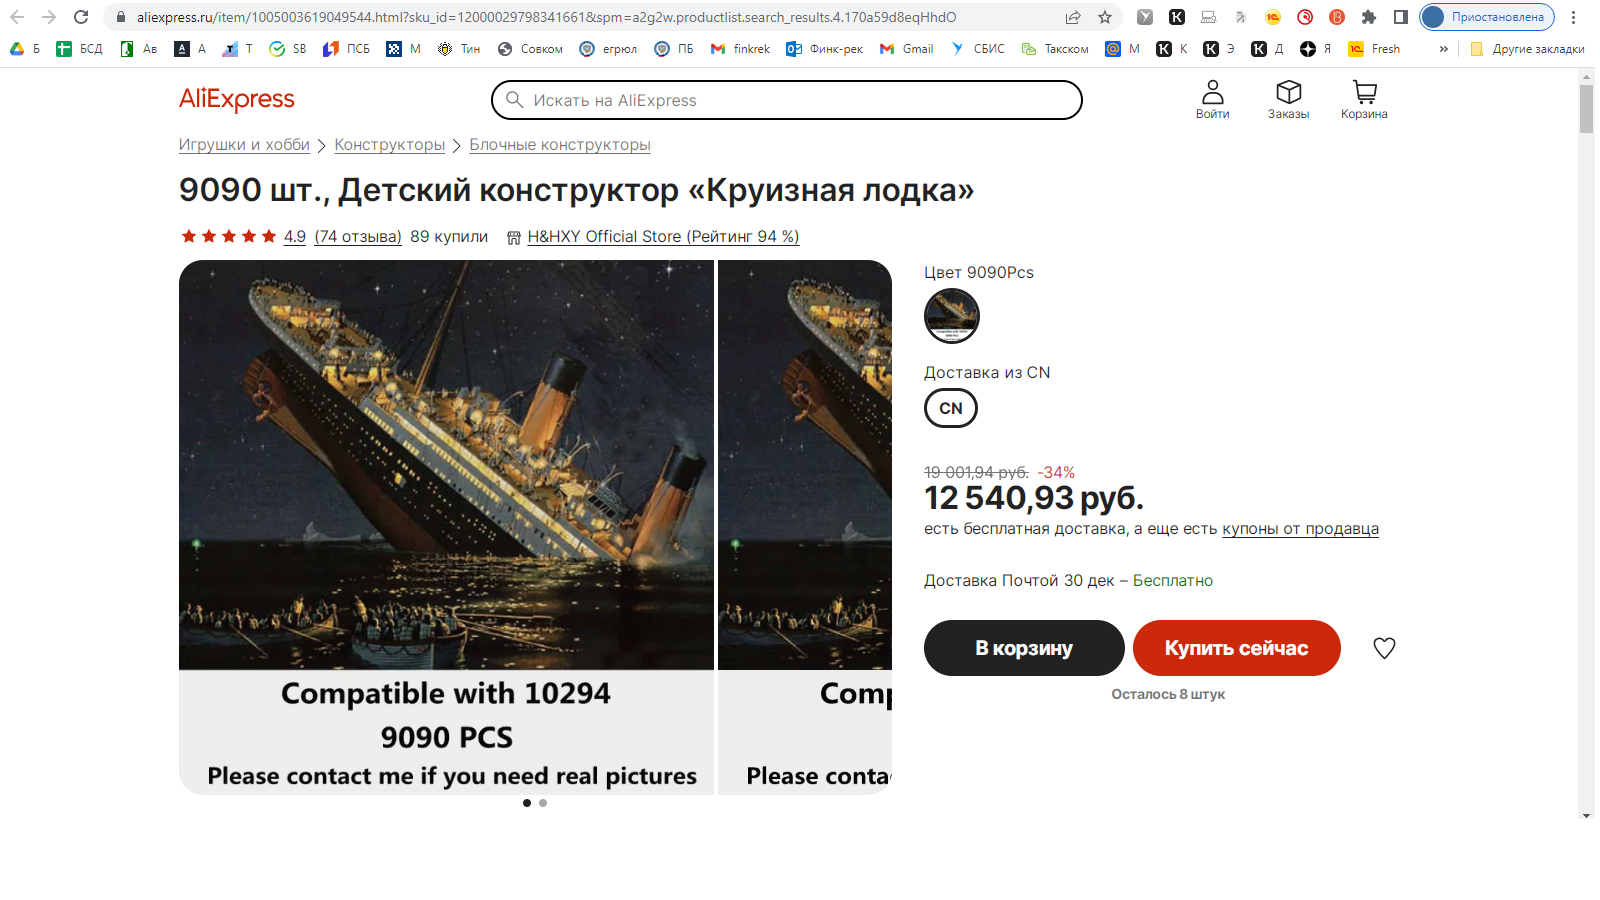
Task: Open Chrome three-dot menu
Action: point(1573,17)
